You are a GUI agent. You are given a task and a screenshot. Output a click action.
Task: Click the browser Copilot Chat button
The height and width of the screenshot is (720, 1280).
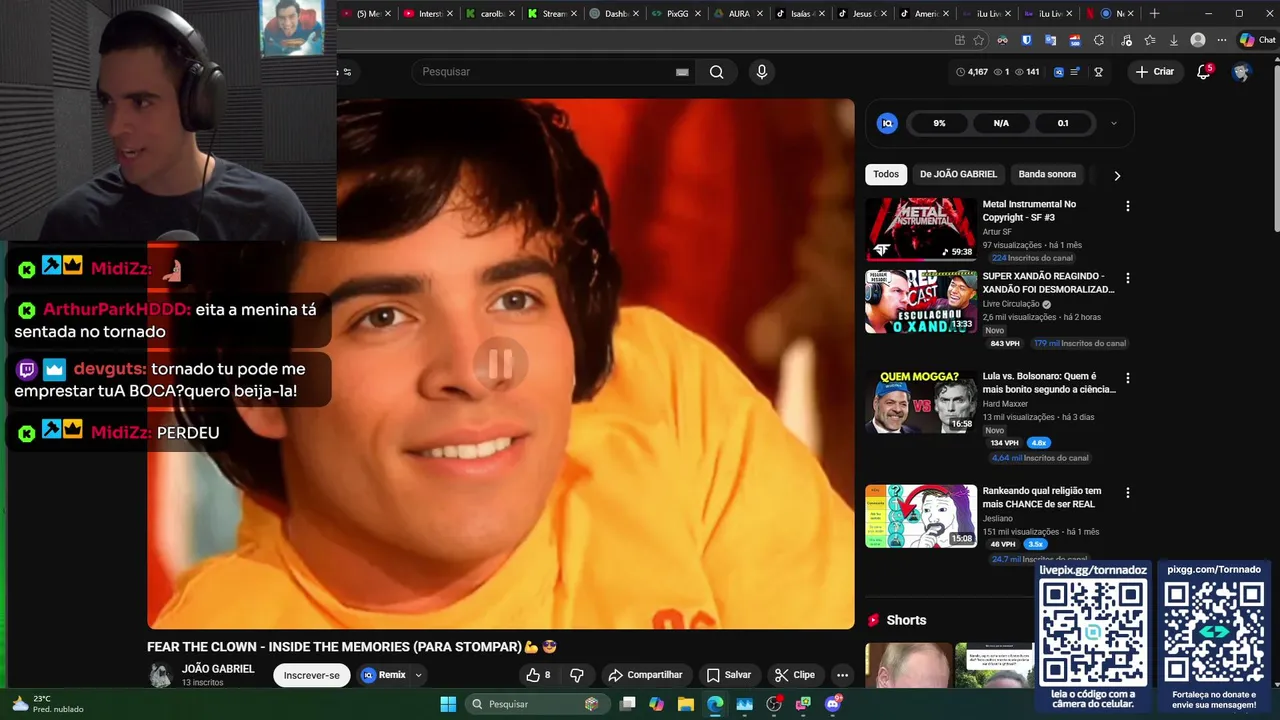coord(1258,40)
